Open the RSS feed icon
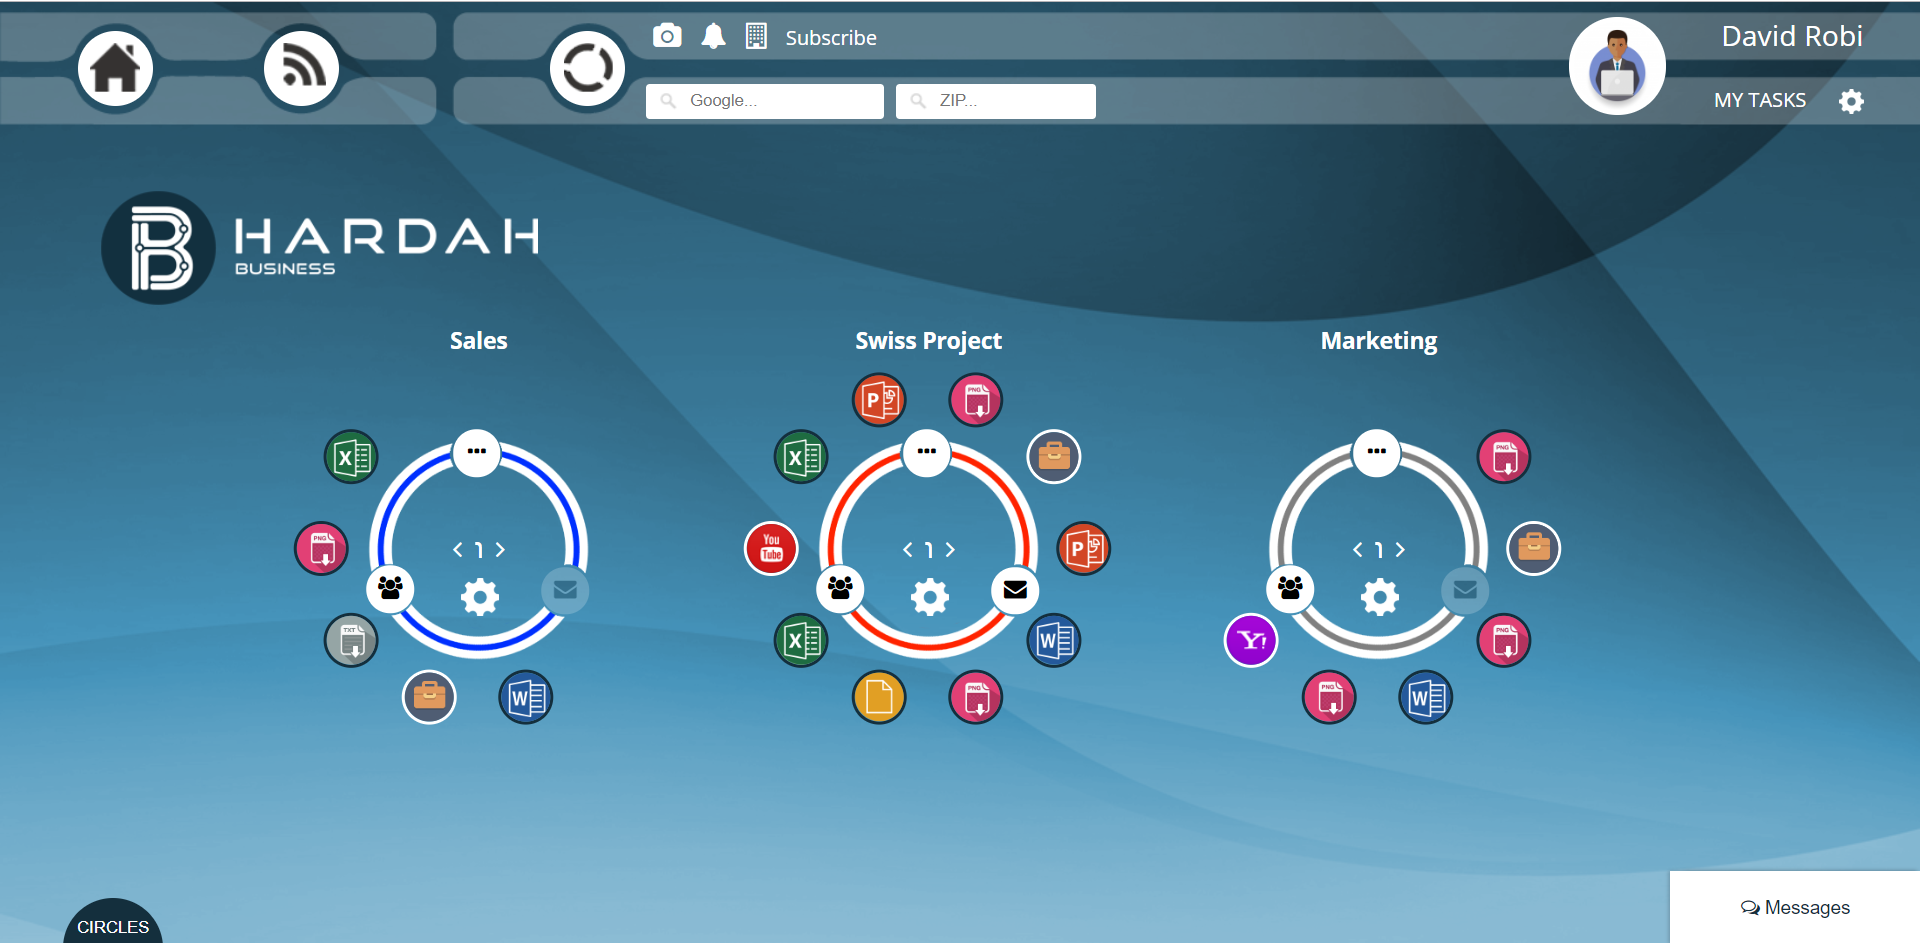The height and width of the screenshot is (943, 1920). click(301, 68)
